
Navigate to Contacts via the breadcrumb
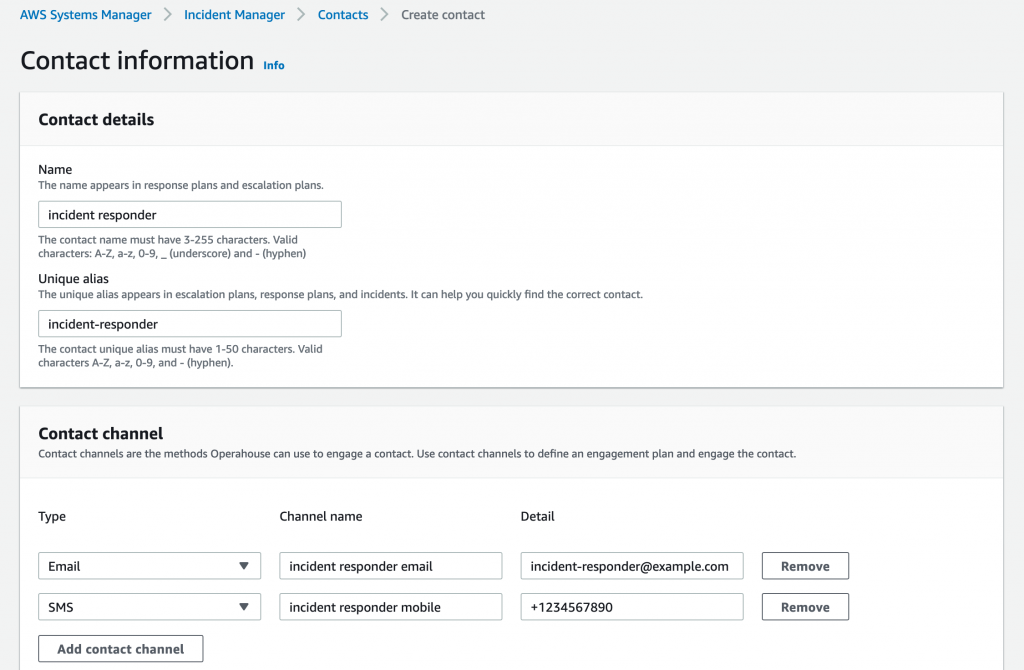tap(343, 14)
